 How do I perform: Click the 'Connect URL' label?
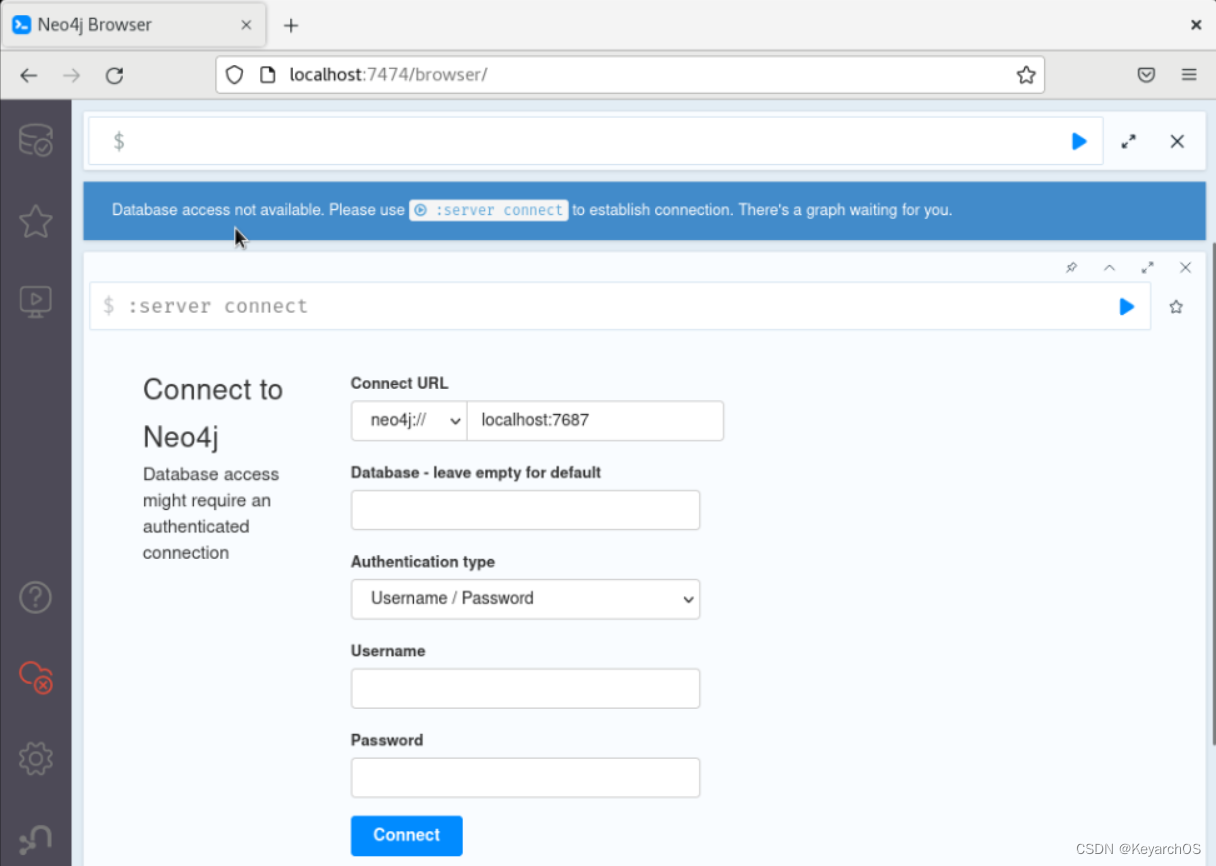pos(399,384)
